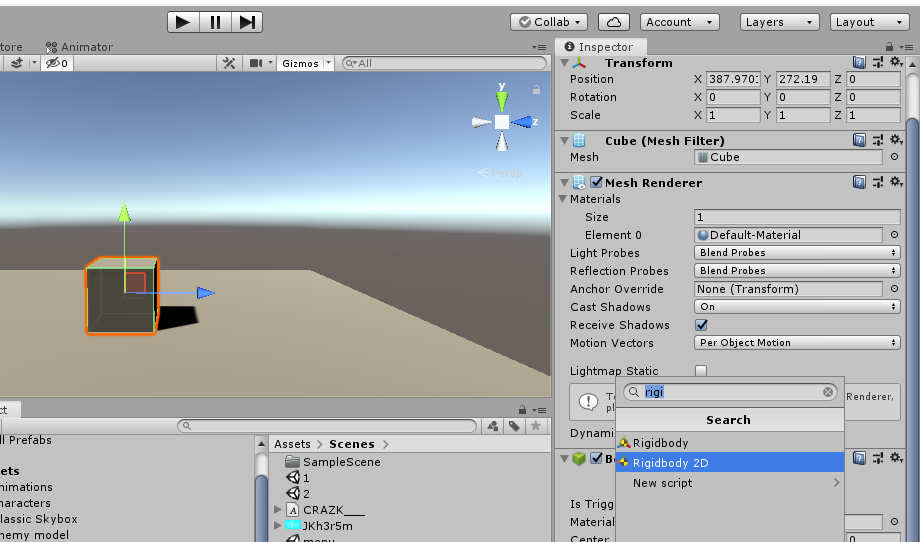Open the scene camera settings icon
920x542 pixels.
256,63
